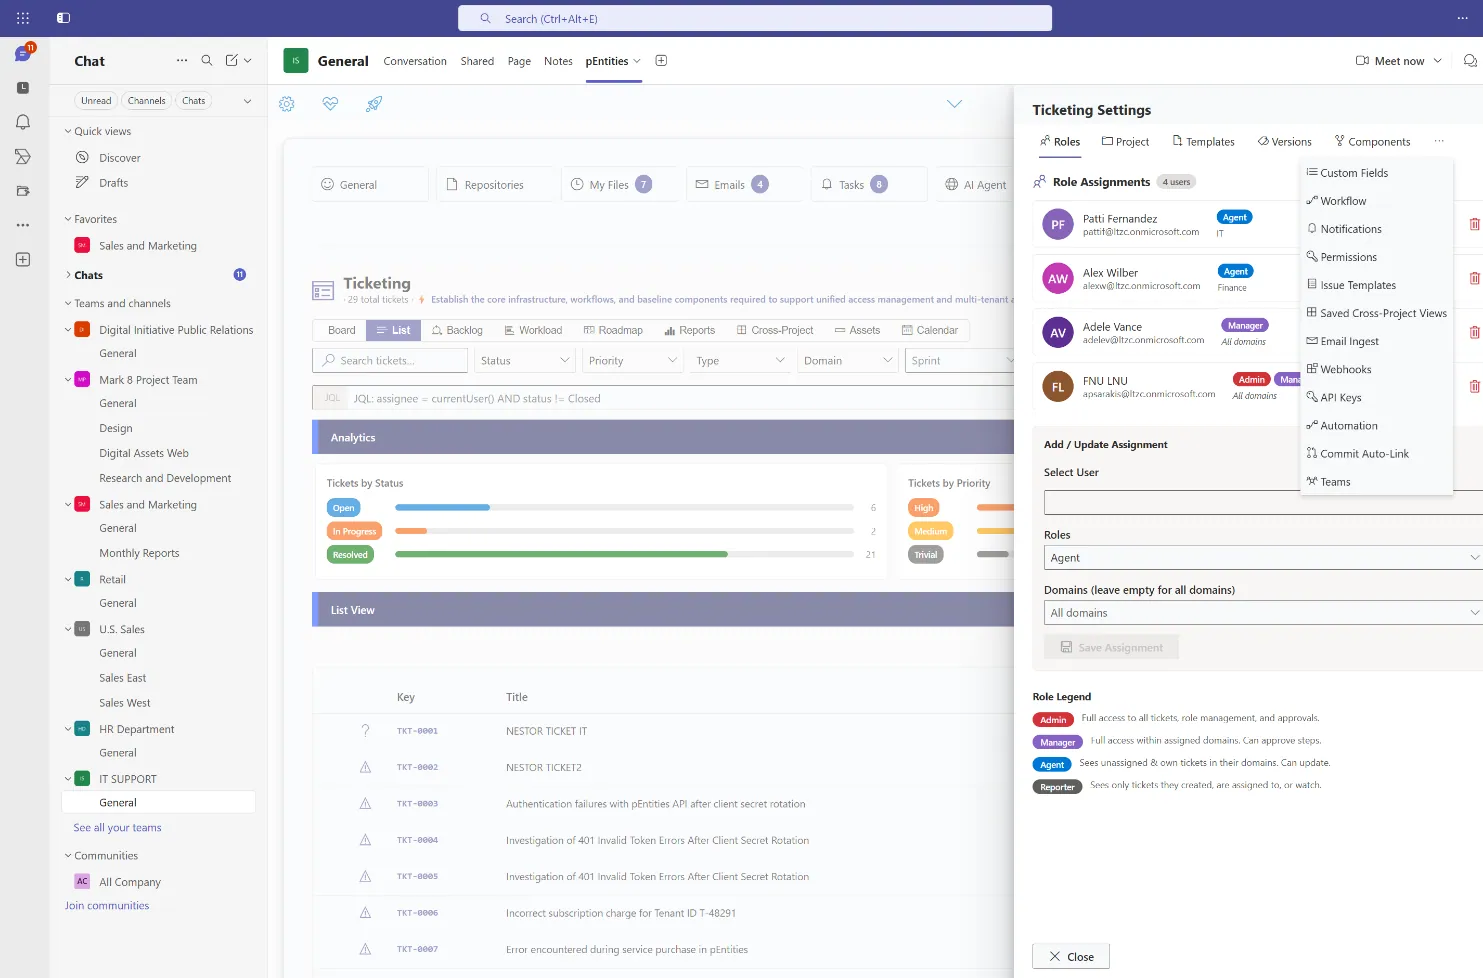The image size is (1483, 978).
Task: Open more settings tabs ellipsis
Action: tap(1439, 141)
